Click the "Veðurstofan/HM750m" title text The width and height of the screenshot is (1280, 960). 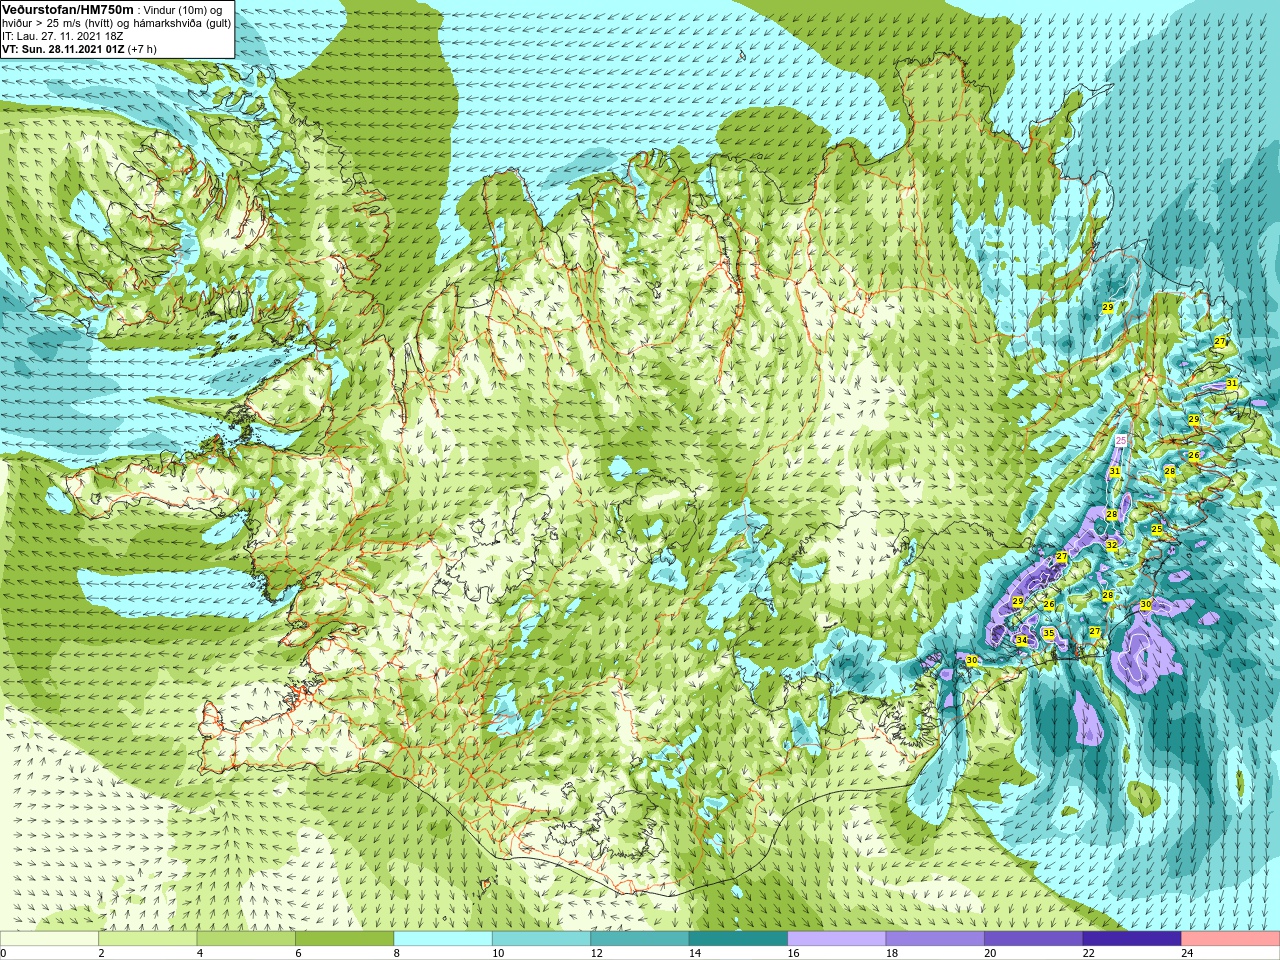pyautogui.click(x=68, y=9)
